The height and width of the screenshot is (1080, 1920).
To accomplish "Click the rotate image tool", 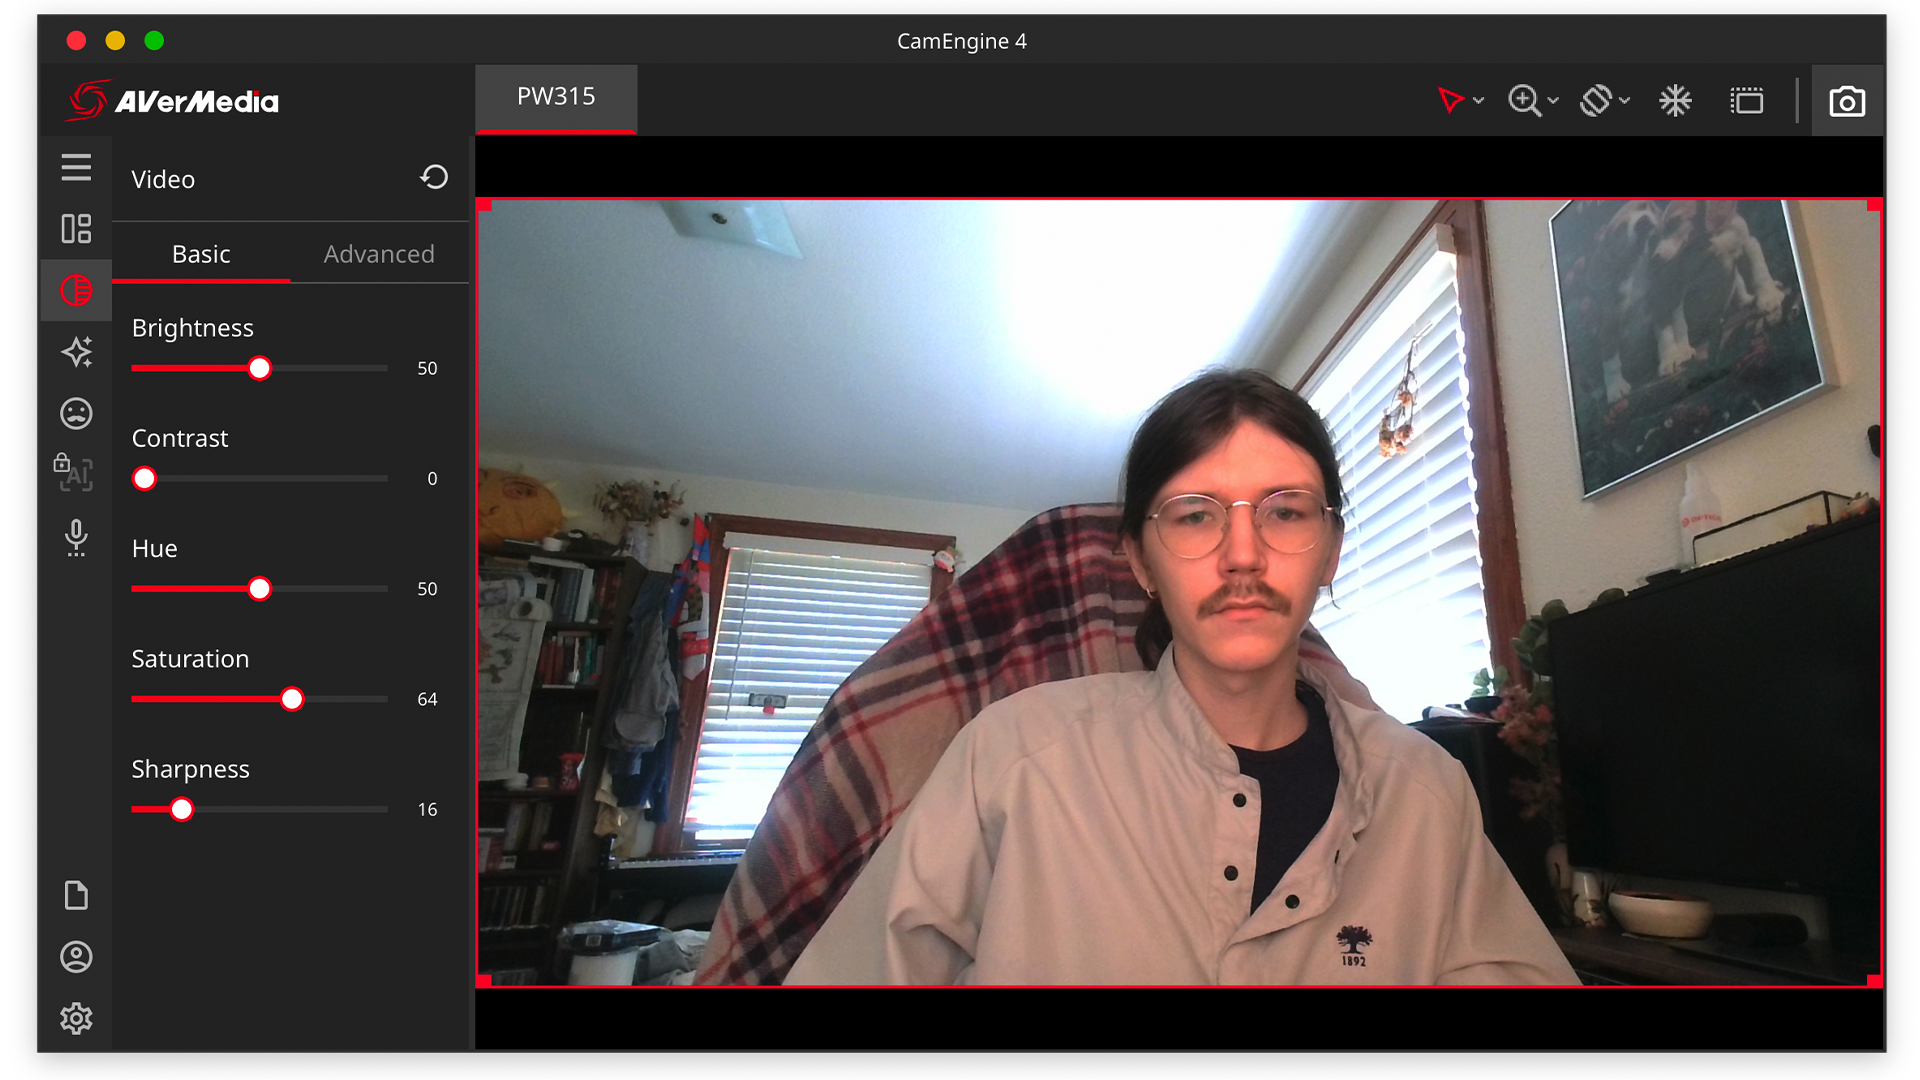I will (x=1596, y=100).
